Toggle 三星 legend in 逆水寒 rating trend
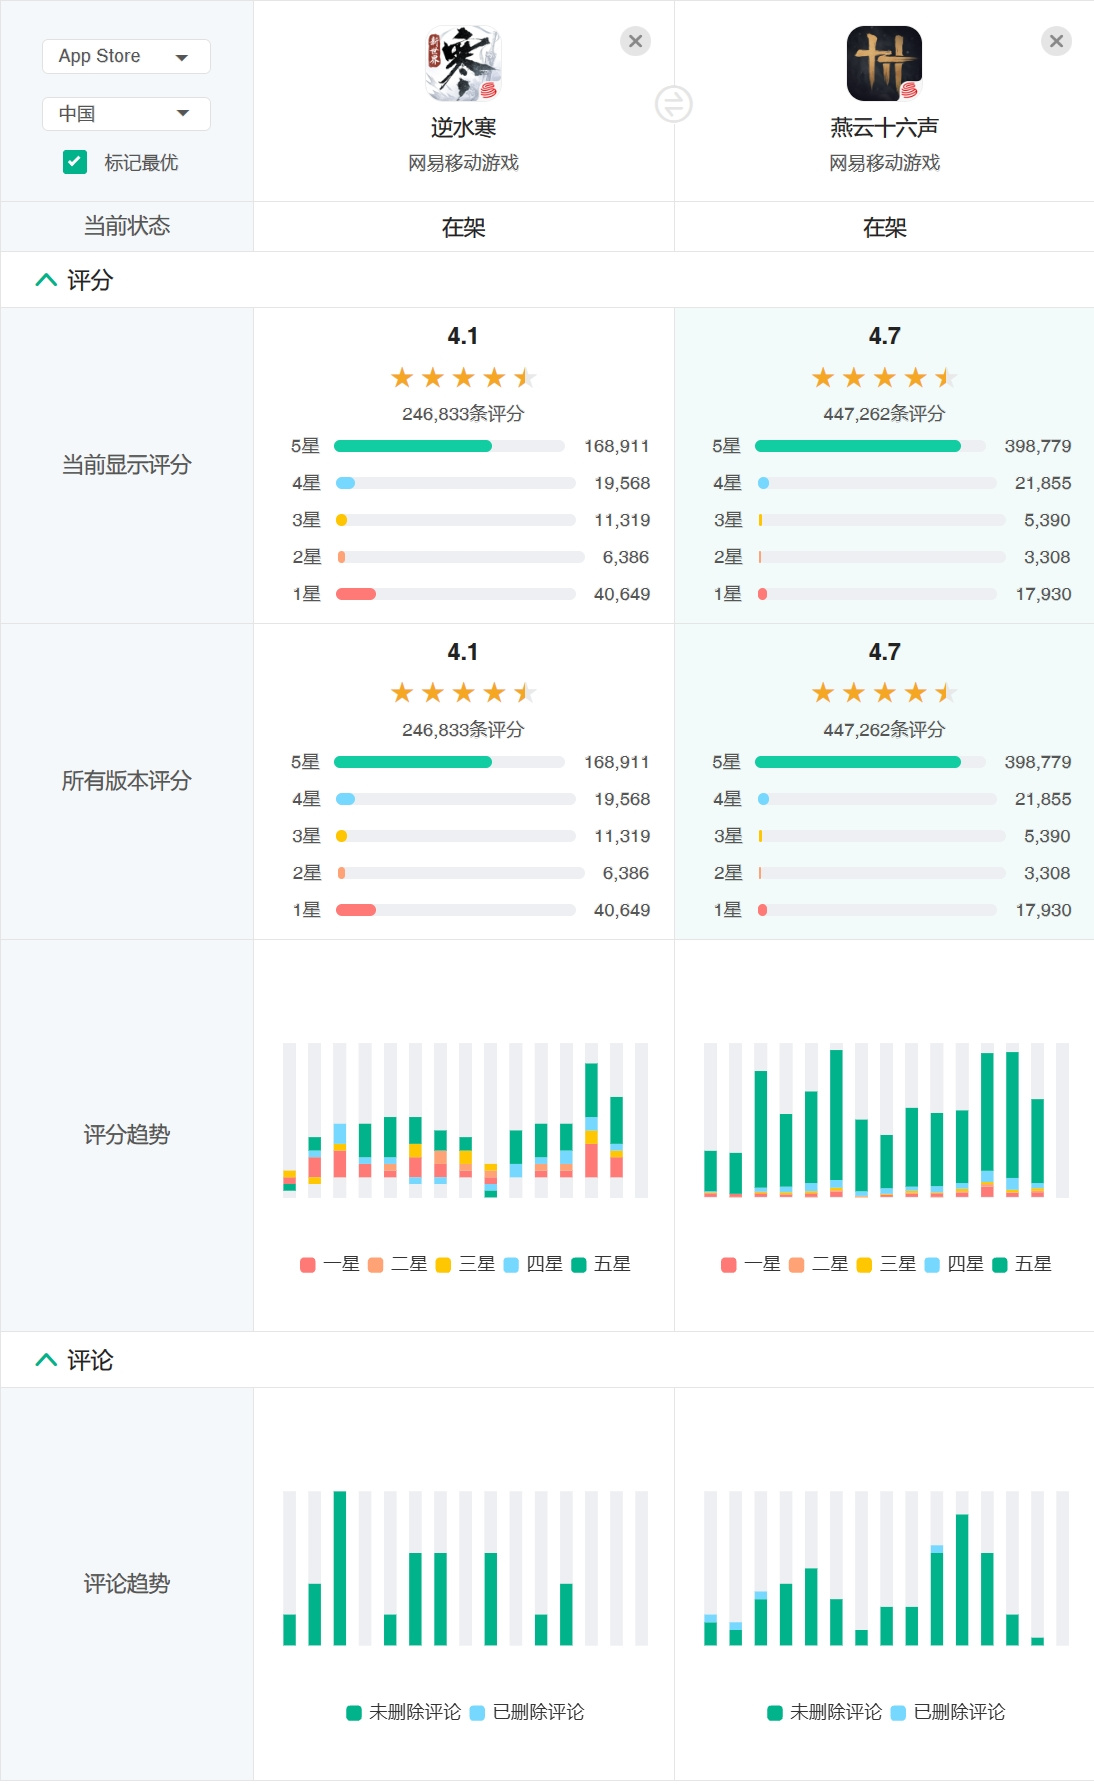Viewport: 1094px width, 1787px height. [x=466, y=1264]
